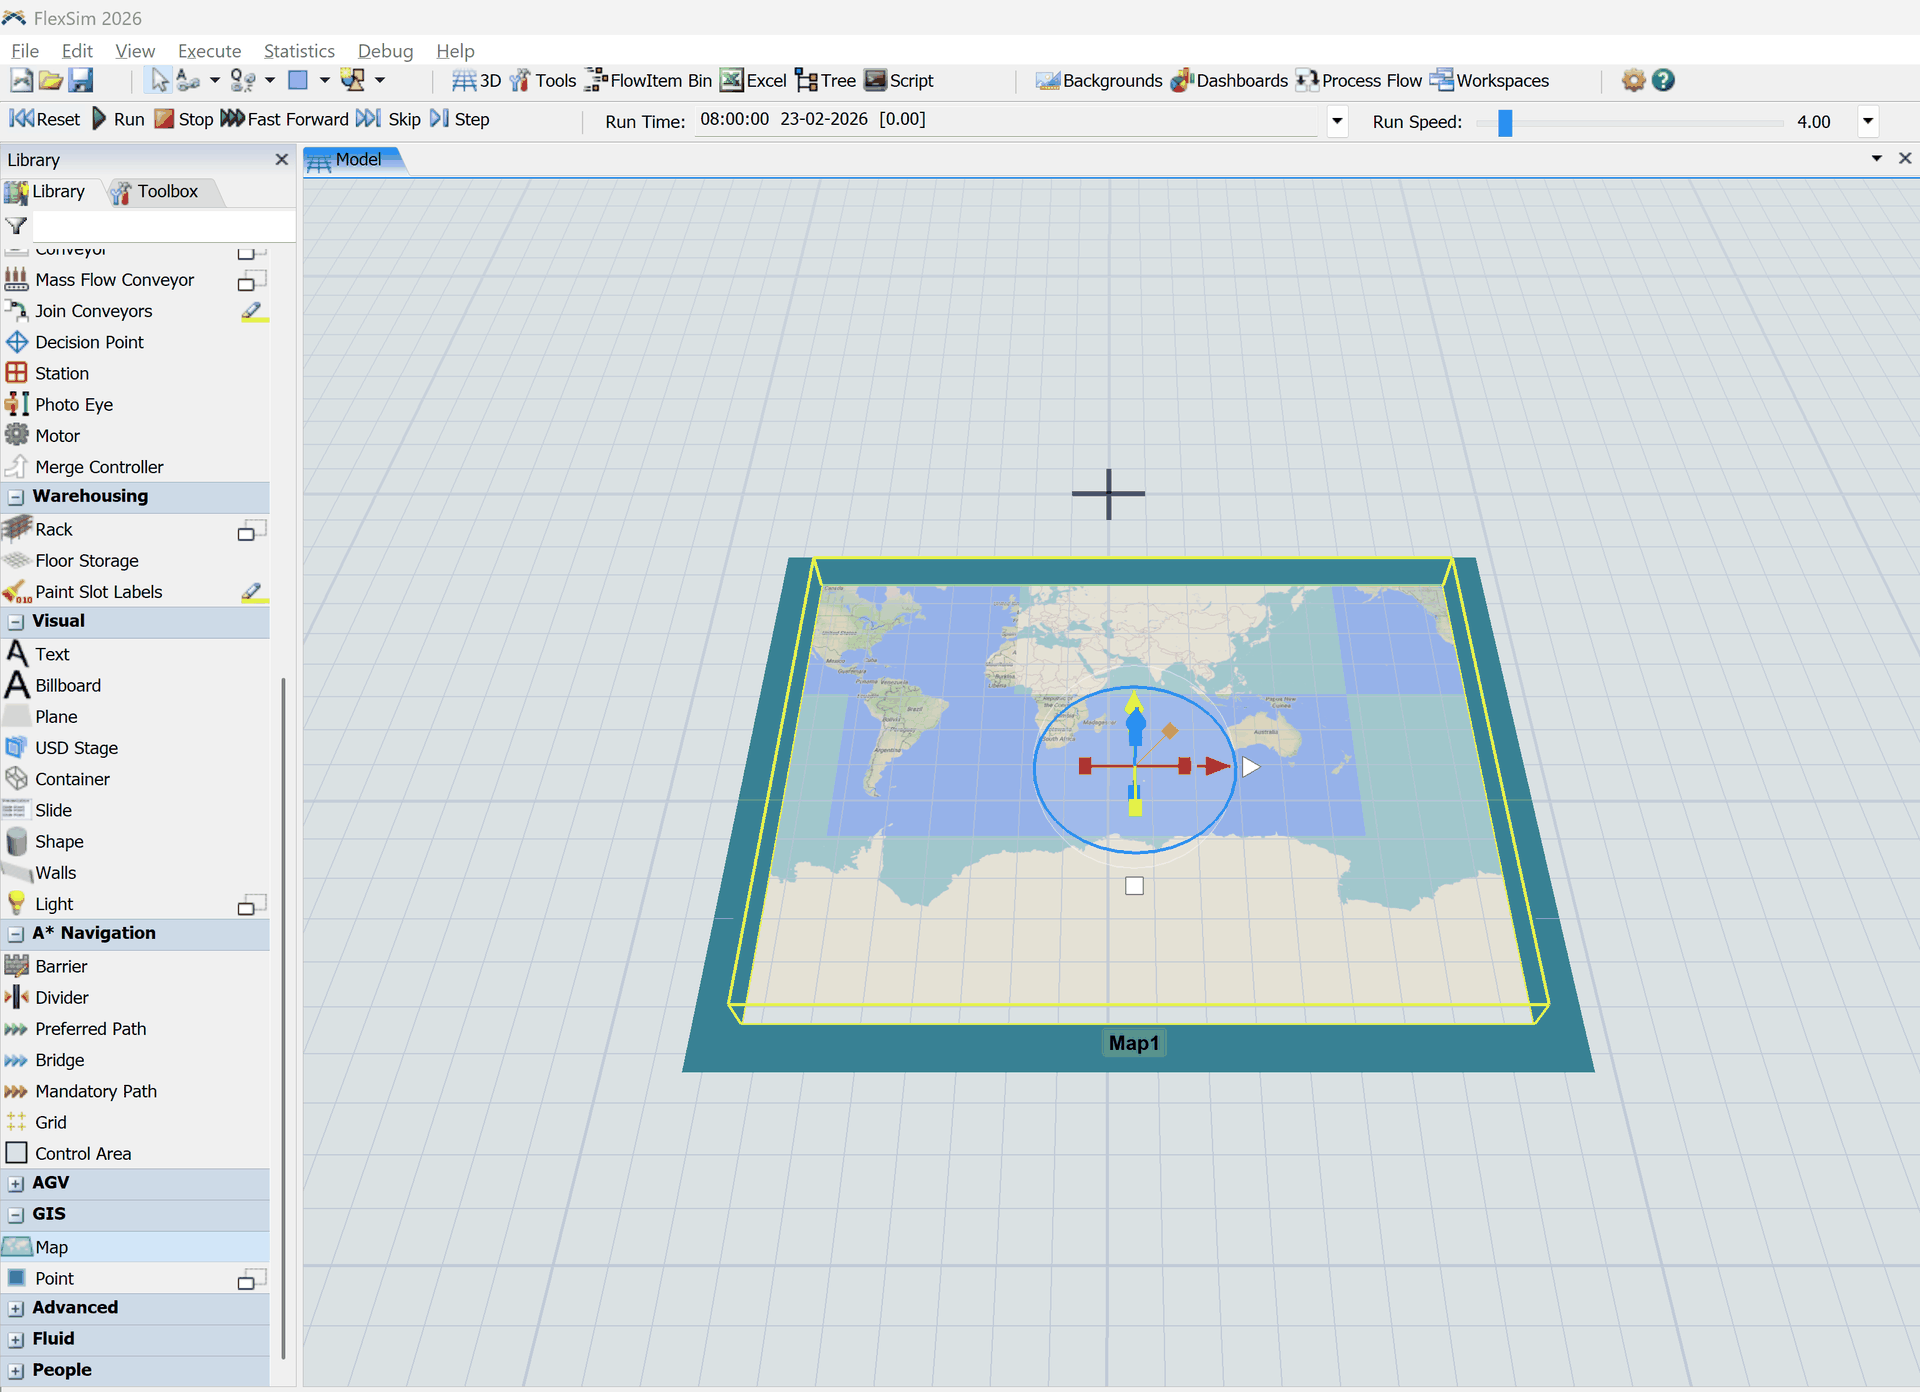Open the Run Speed dropdown arrow
The height and width of the screenshot is (1392, 1920).
pyautogui.click(x=1867, y=121)
